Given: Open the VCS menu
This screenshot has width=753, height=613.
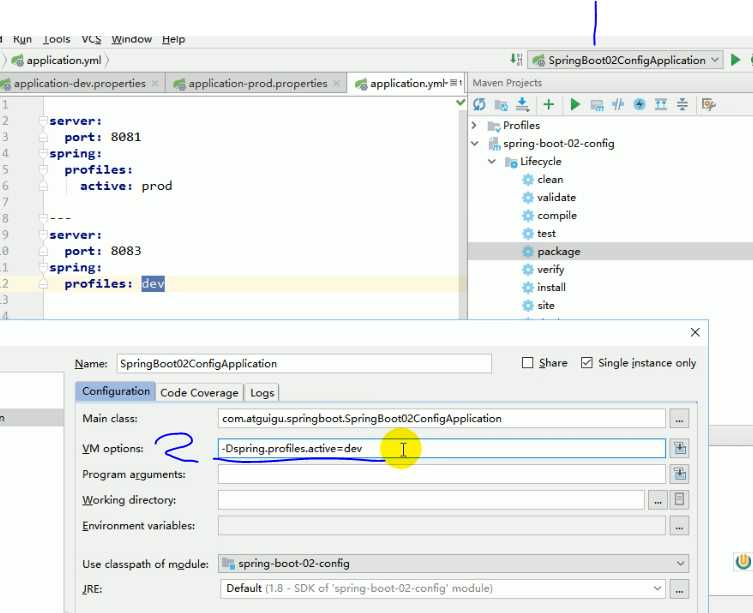Looking at the screenshot, I should pyautogui.click(x=91, y=39).
